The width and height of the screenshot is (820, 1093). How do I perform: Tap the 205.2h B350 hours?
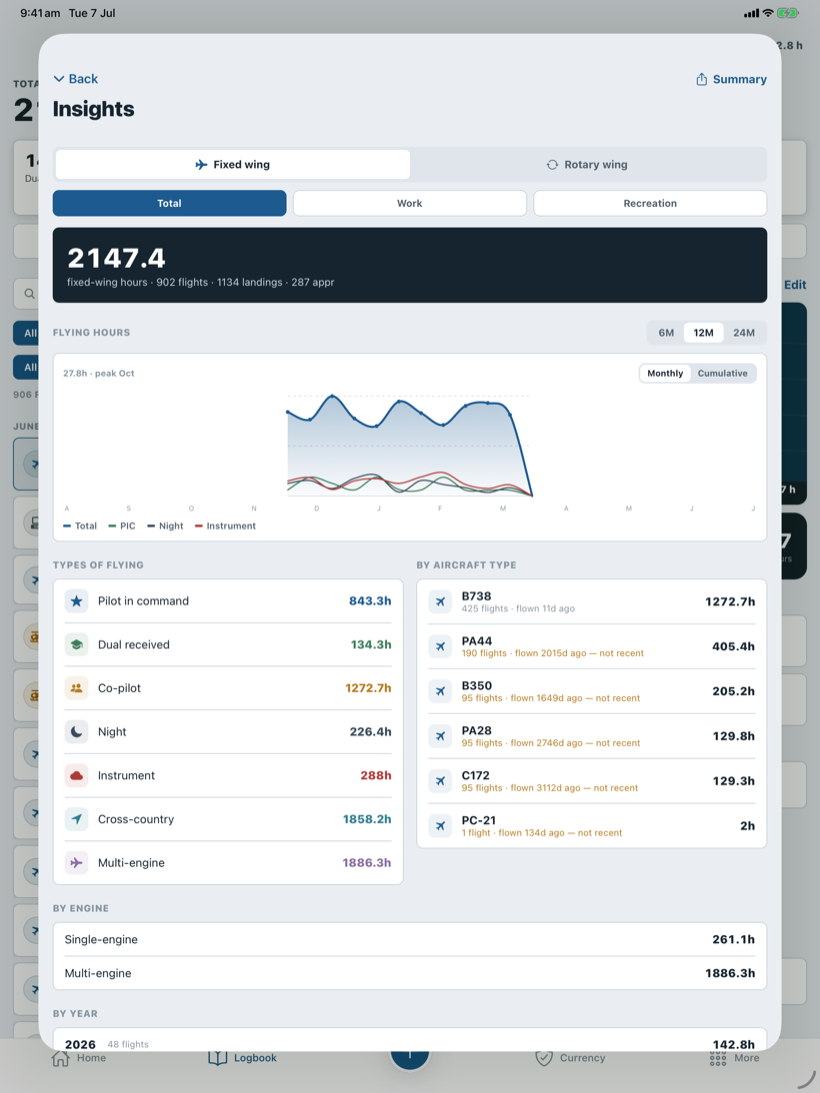[733, 691]
